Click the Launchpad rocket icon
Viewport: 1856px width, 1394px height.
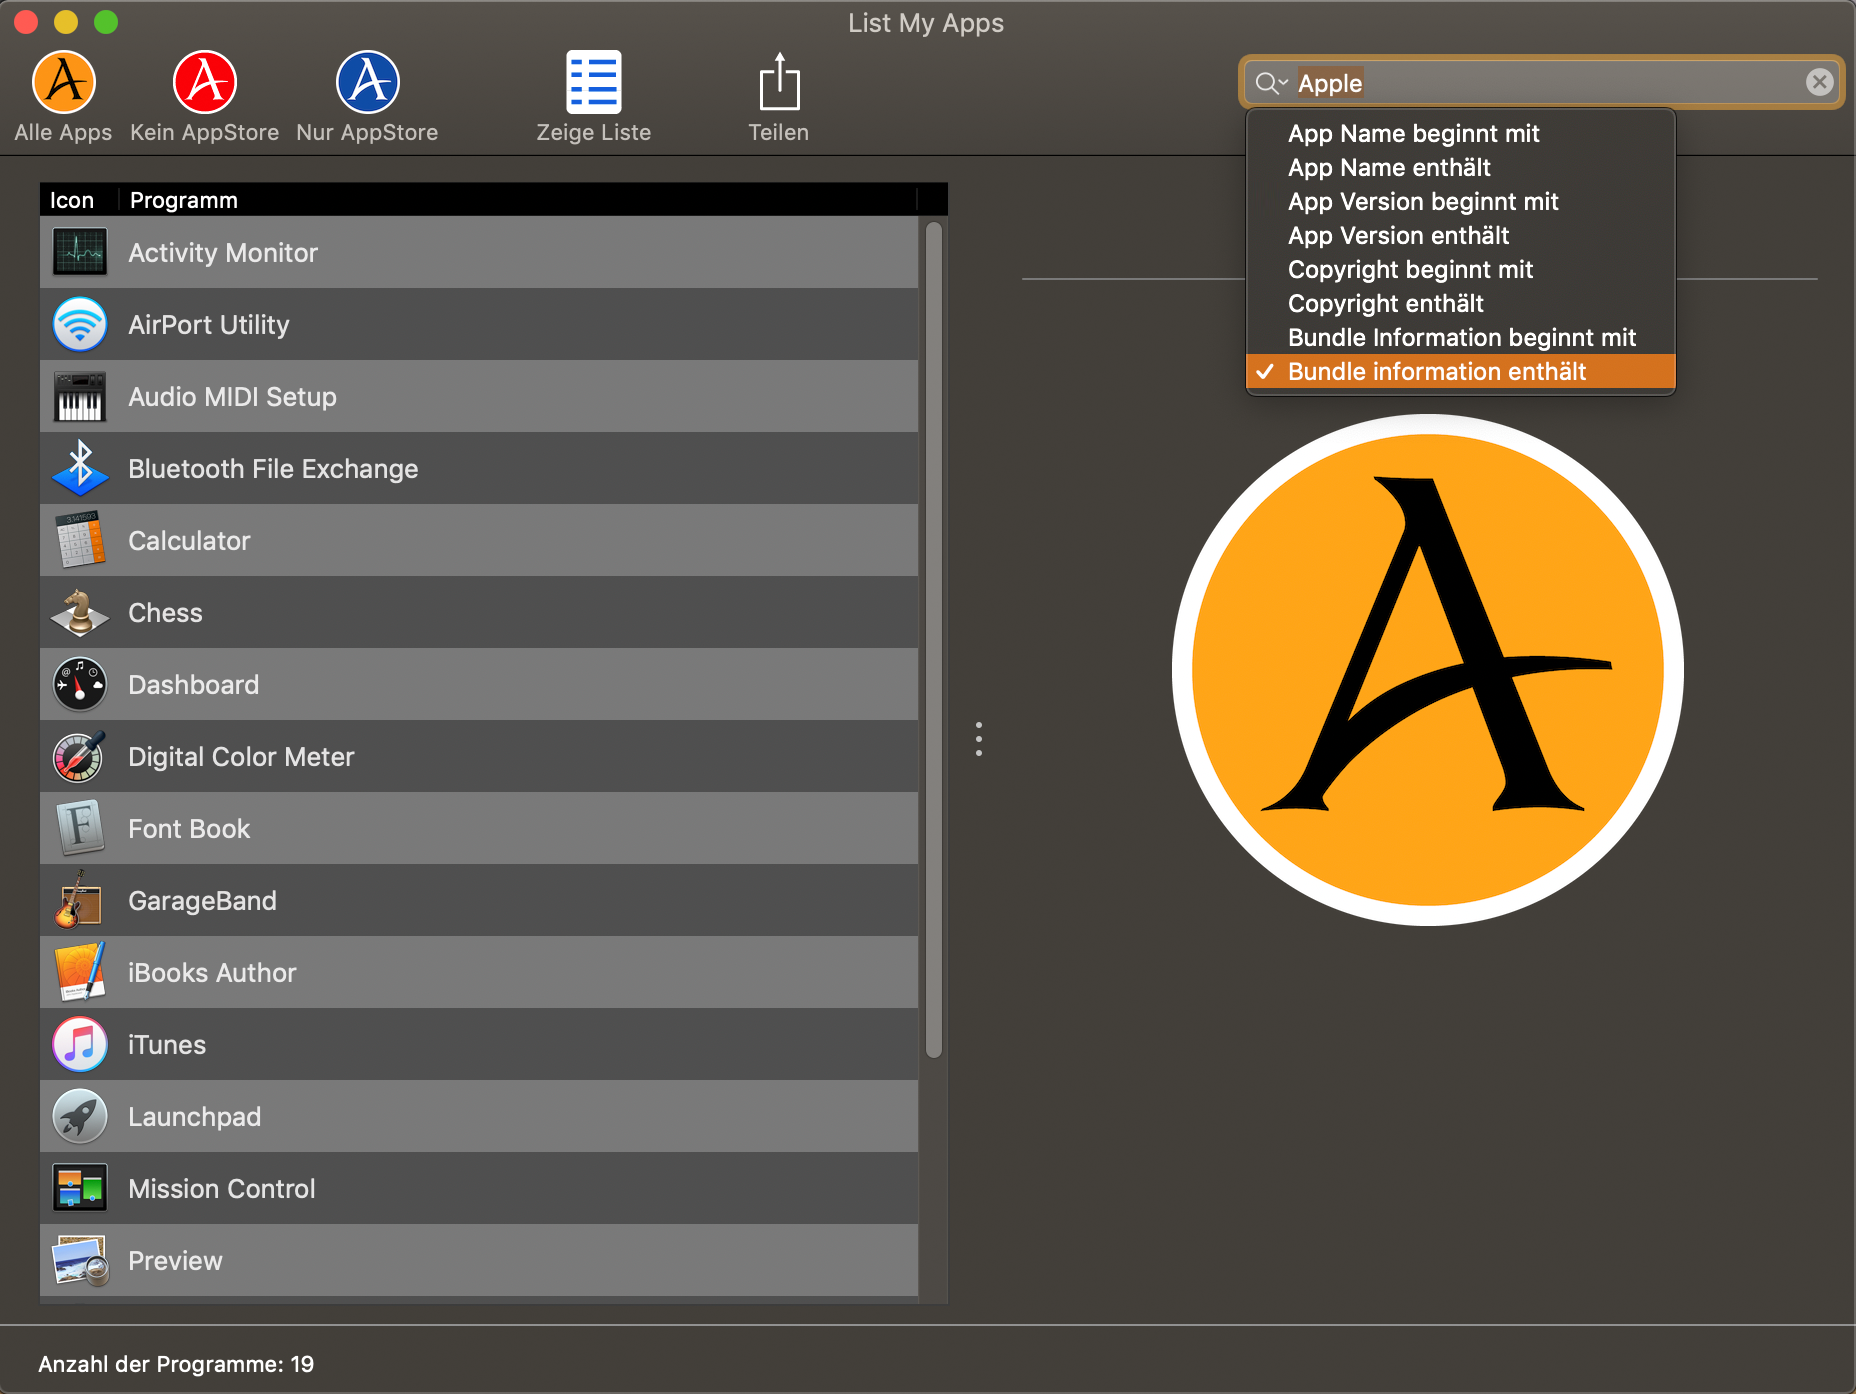click(x=80, y=1116)
